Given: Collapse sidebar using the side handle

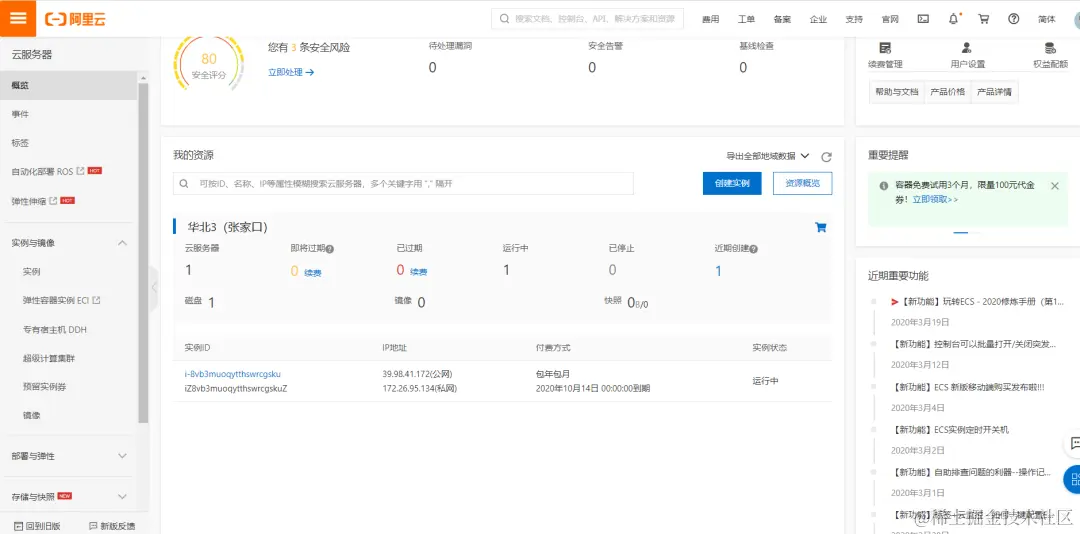Looking at the screenshot, I should pyautogui.click(x=154, y=286).
